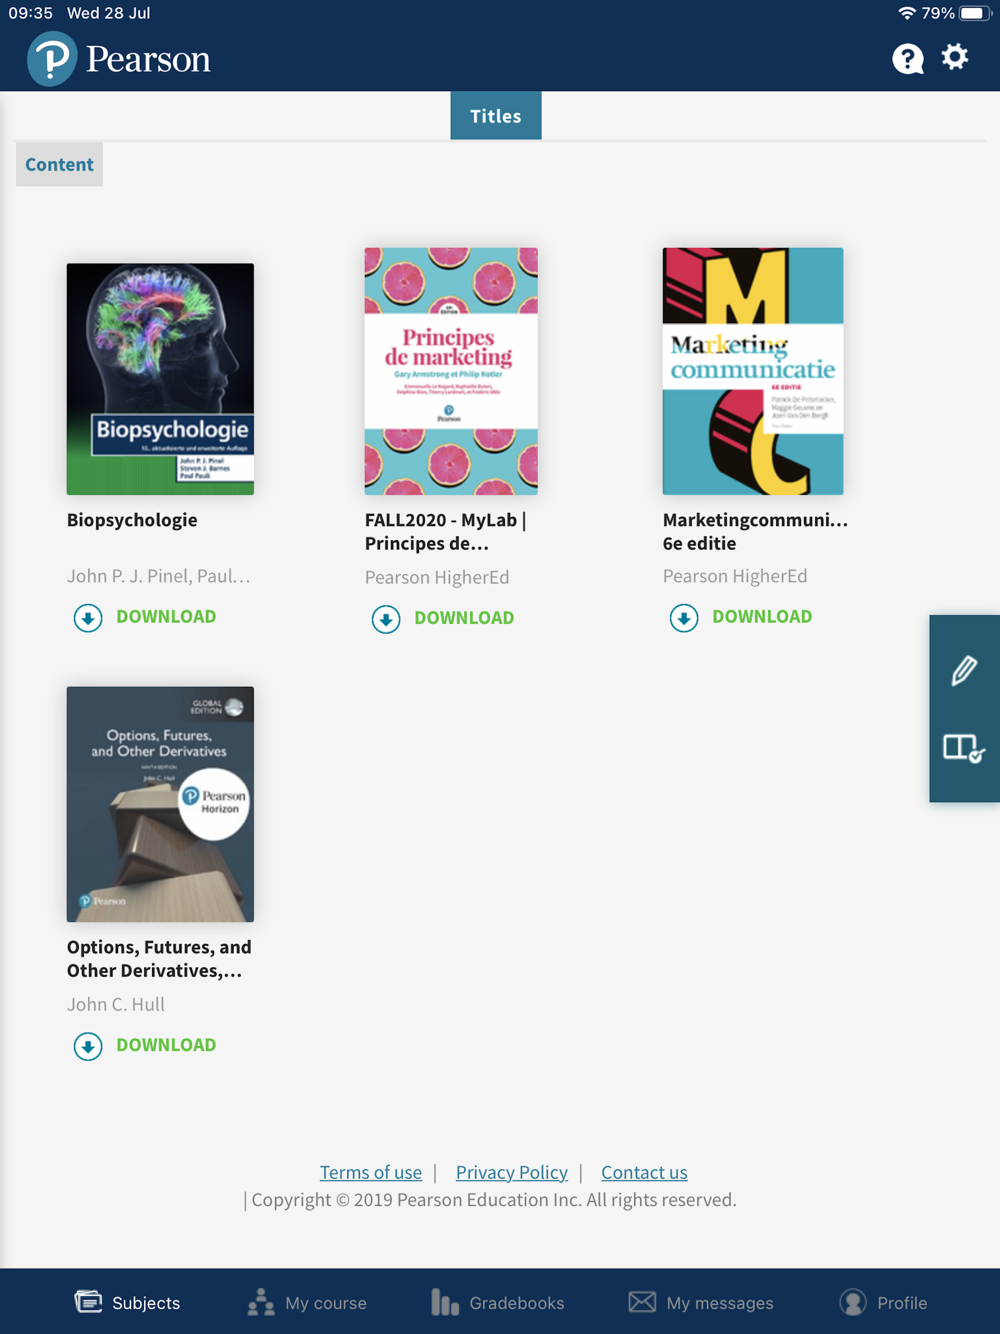Screen dimensions: 1000x1334
Task: Open the Terms of use link
Action: (x=371, y=1172)
